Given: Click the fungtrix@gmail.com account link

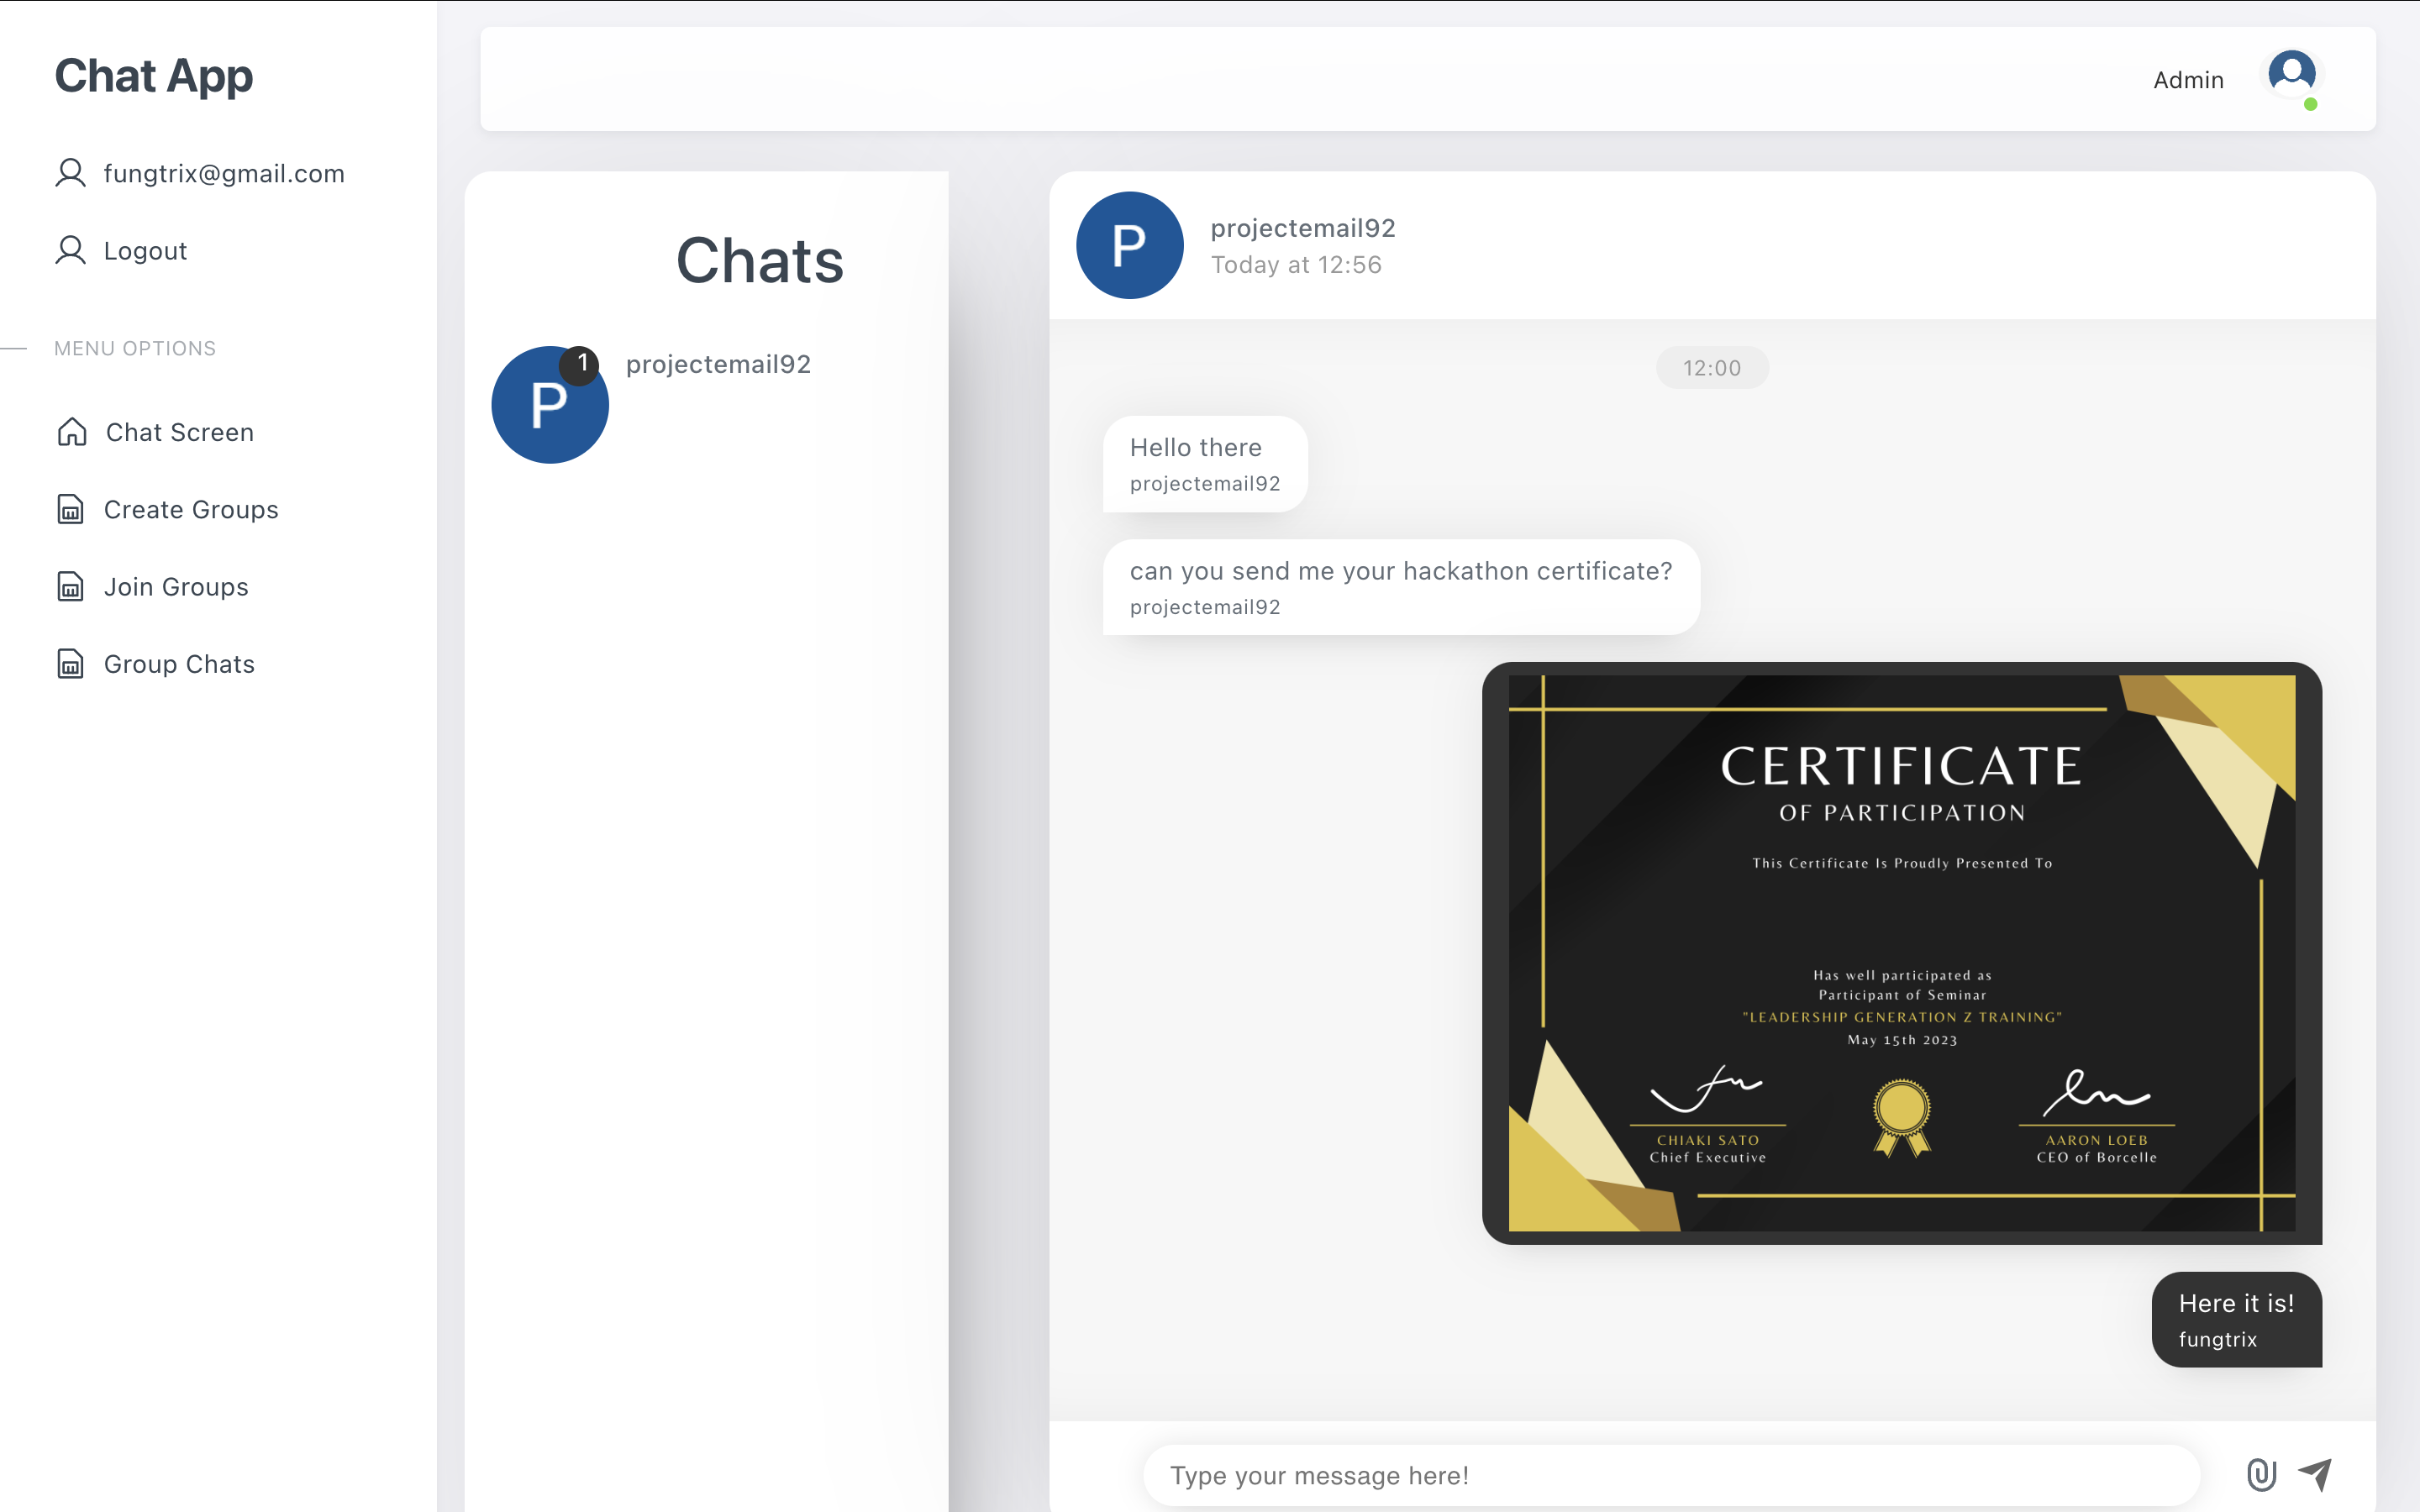Looking at the screenshot, I should (224, 173).
